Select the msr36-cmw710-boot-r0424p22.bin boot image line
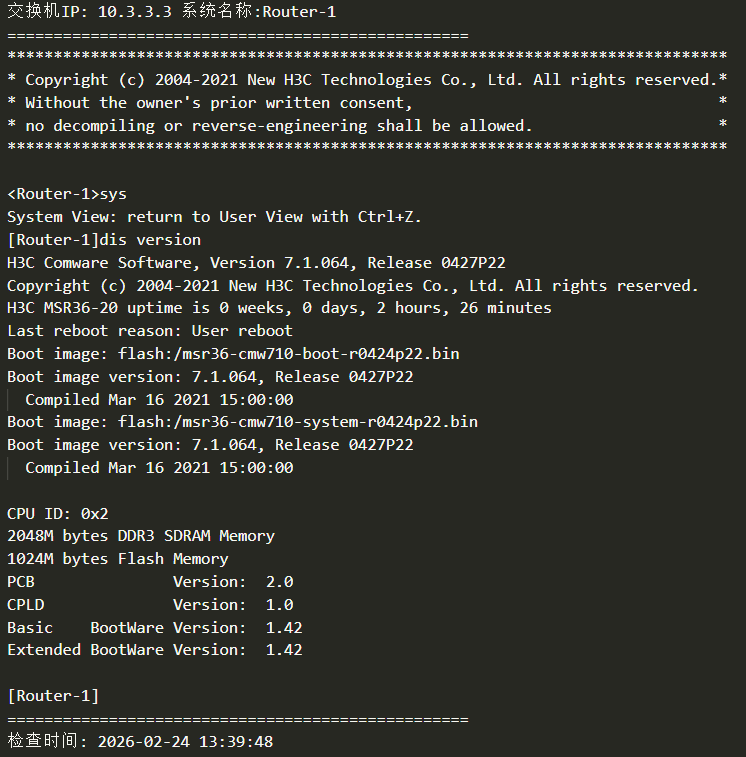Viewport: 746px width, 757px height. 233,354
